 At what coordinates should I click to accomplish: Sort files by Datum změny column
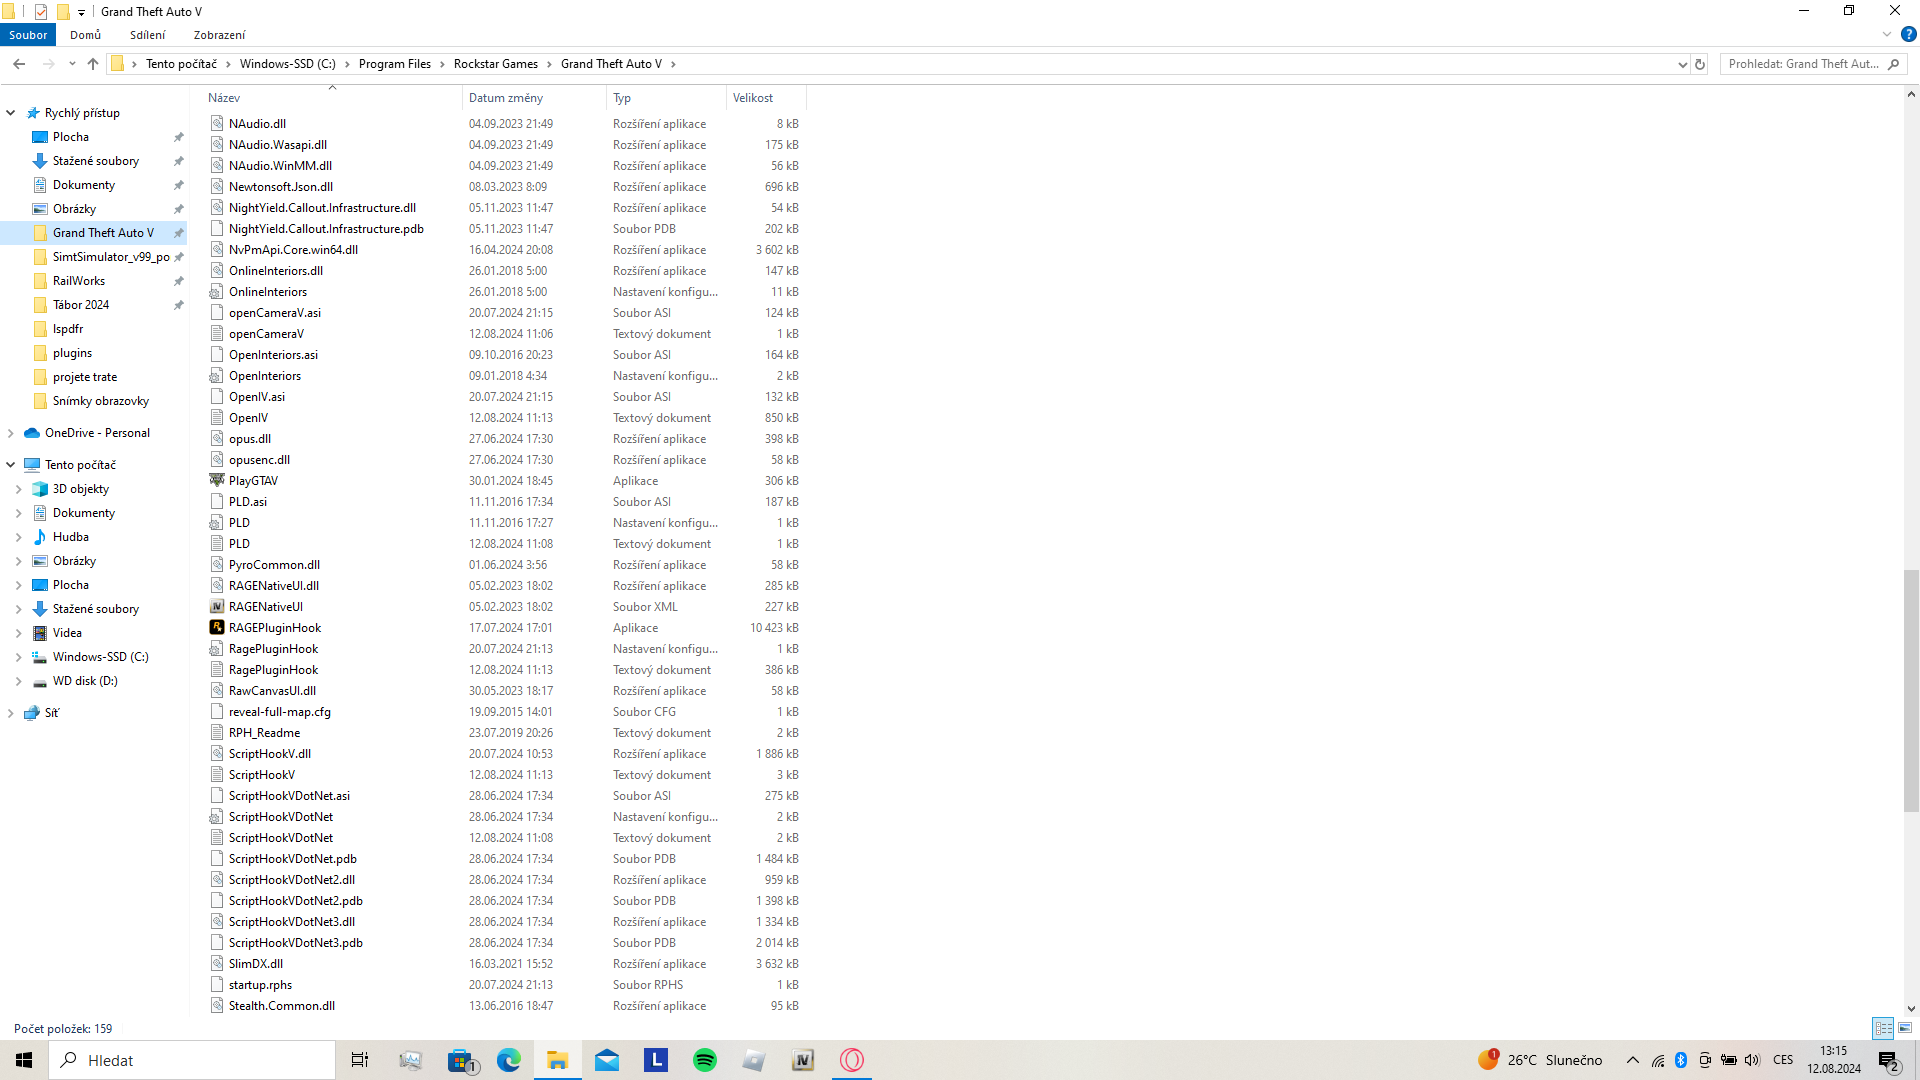[x=506, y=98]
